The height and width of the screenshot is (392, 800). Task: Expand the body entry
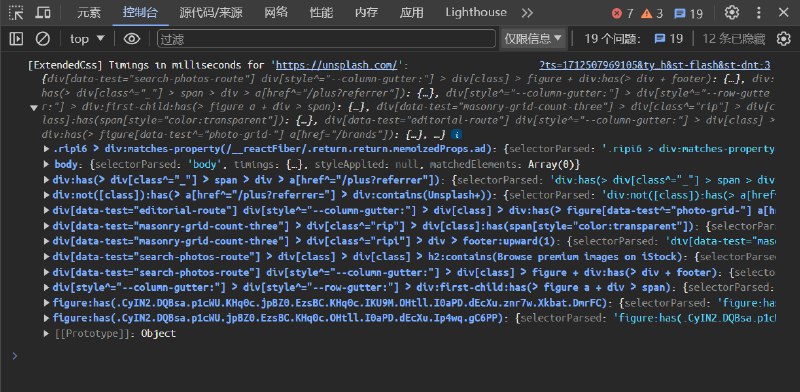pyautogui.click(x=47, y=165)
